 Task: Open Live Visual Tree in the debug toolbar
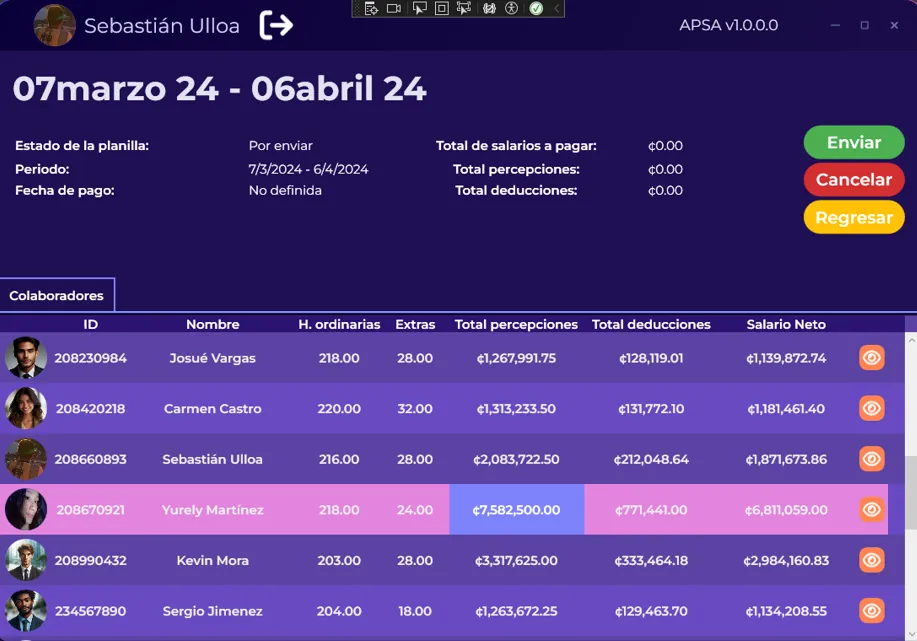point(371,9)
